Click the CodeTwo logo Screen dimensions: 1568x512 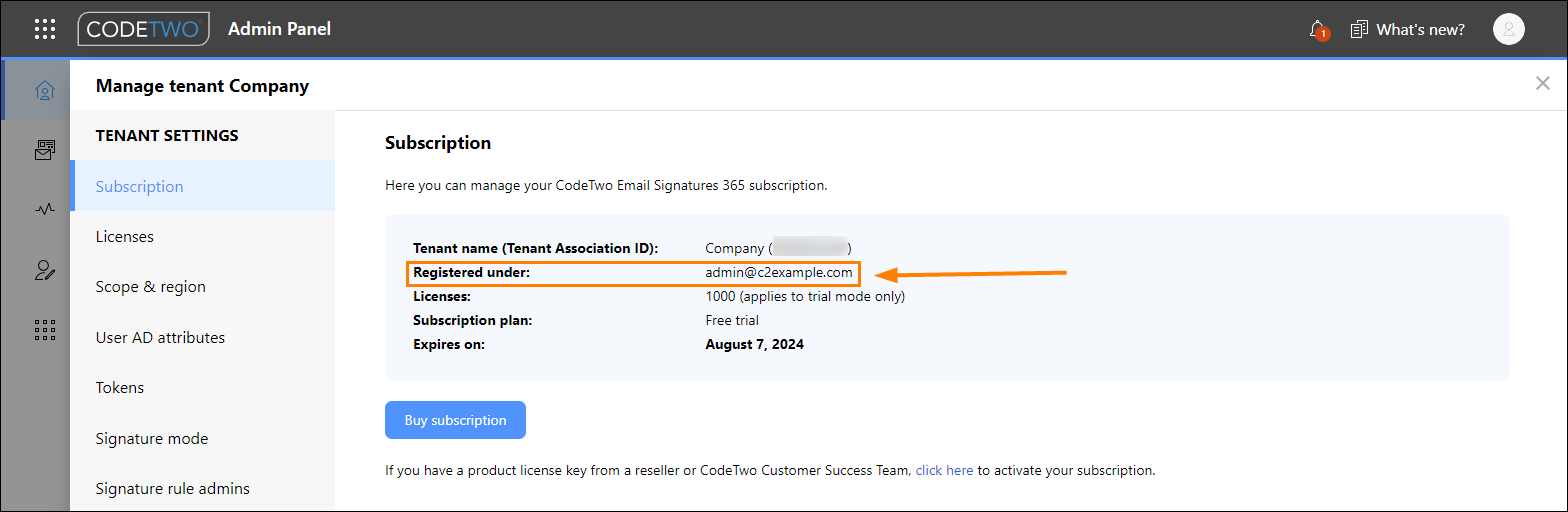click(144, 29)
